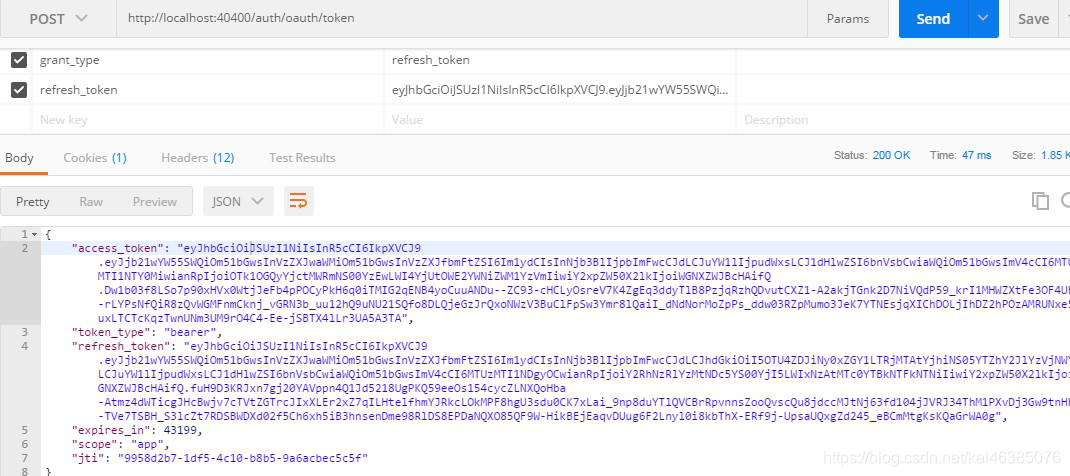Open the JSON format dropdown

point(238,201)
